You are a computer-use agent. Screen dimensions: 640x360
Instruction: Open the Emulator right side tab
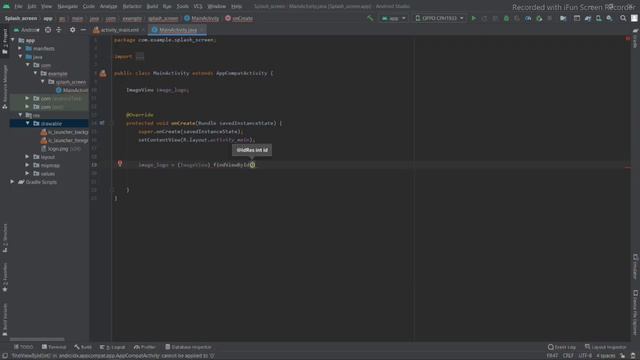636,267
